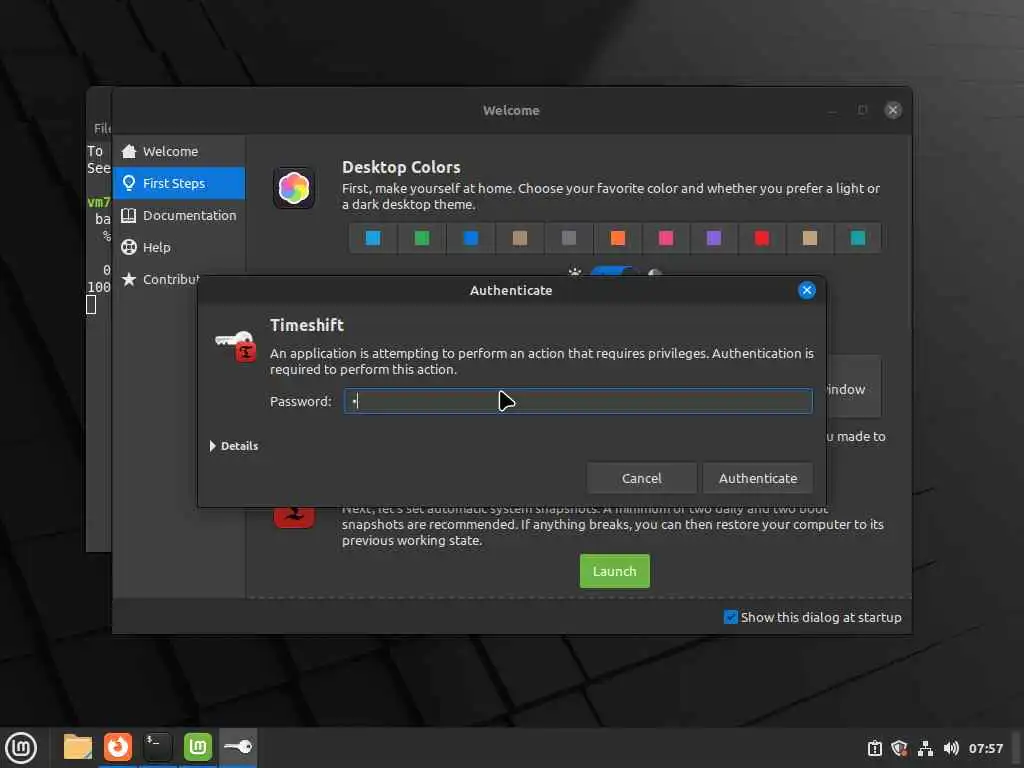This screenshot has width=1024, height=768.
Task: Select First Steps in sidebar
Action: coord(179,184)
